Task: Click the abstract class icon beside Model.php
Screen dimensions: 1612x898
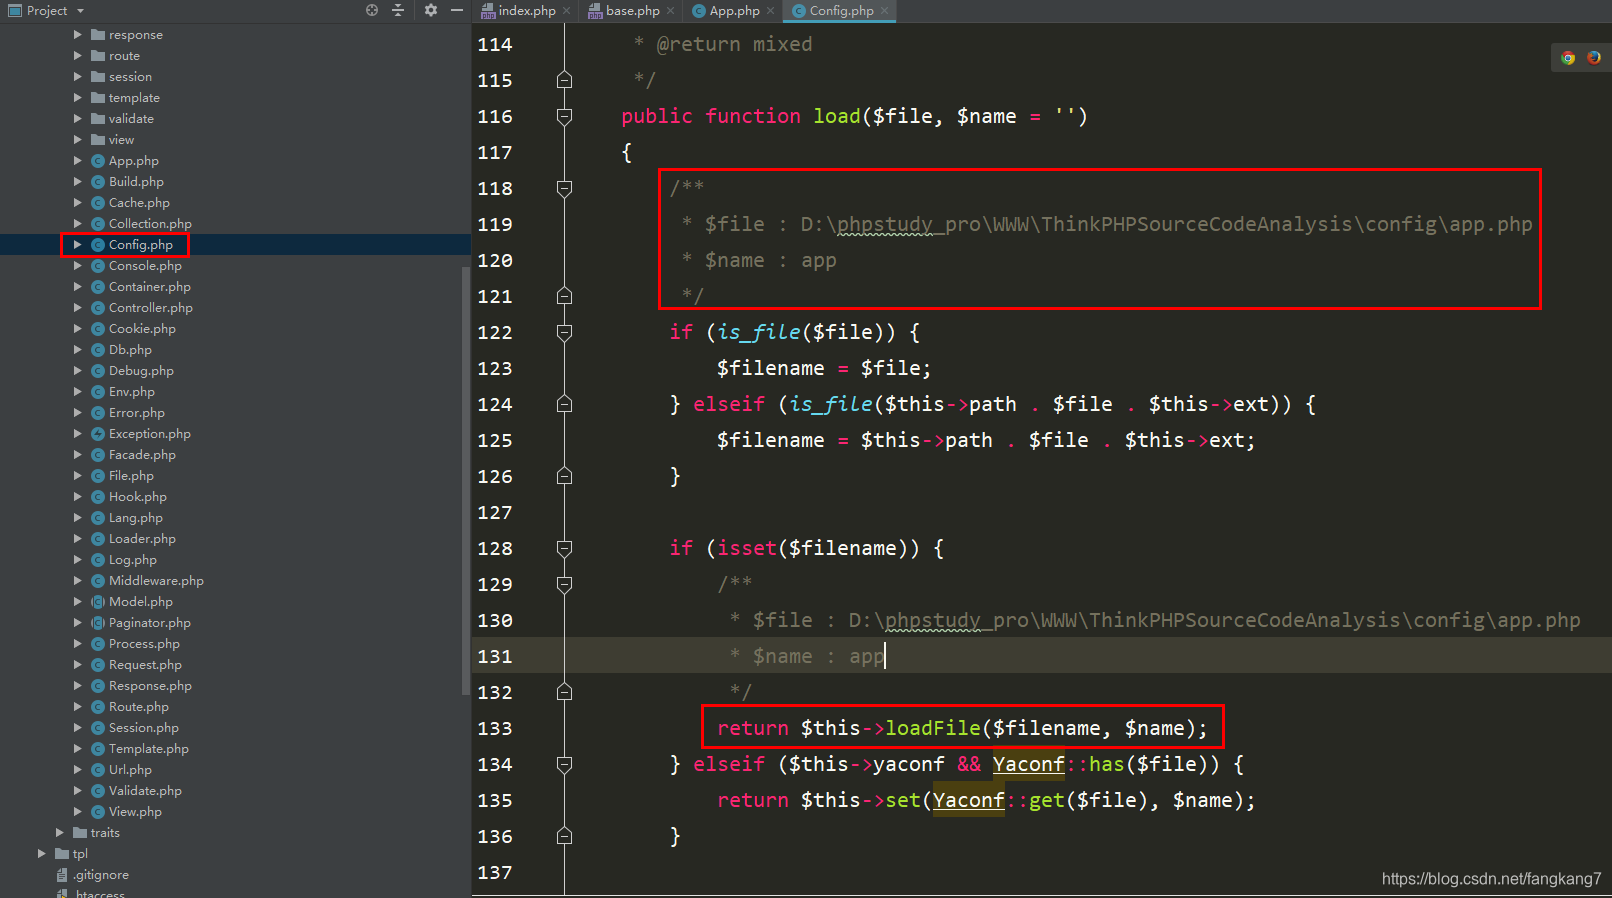Action: click(x=98, y=602)
